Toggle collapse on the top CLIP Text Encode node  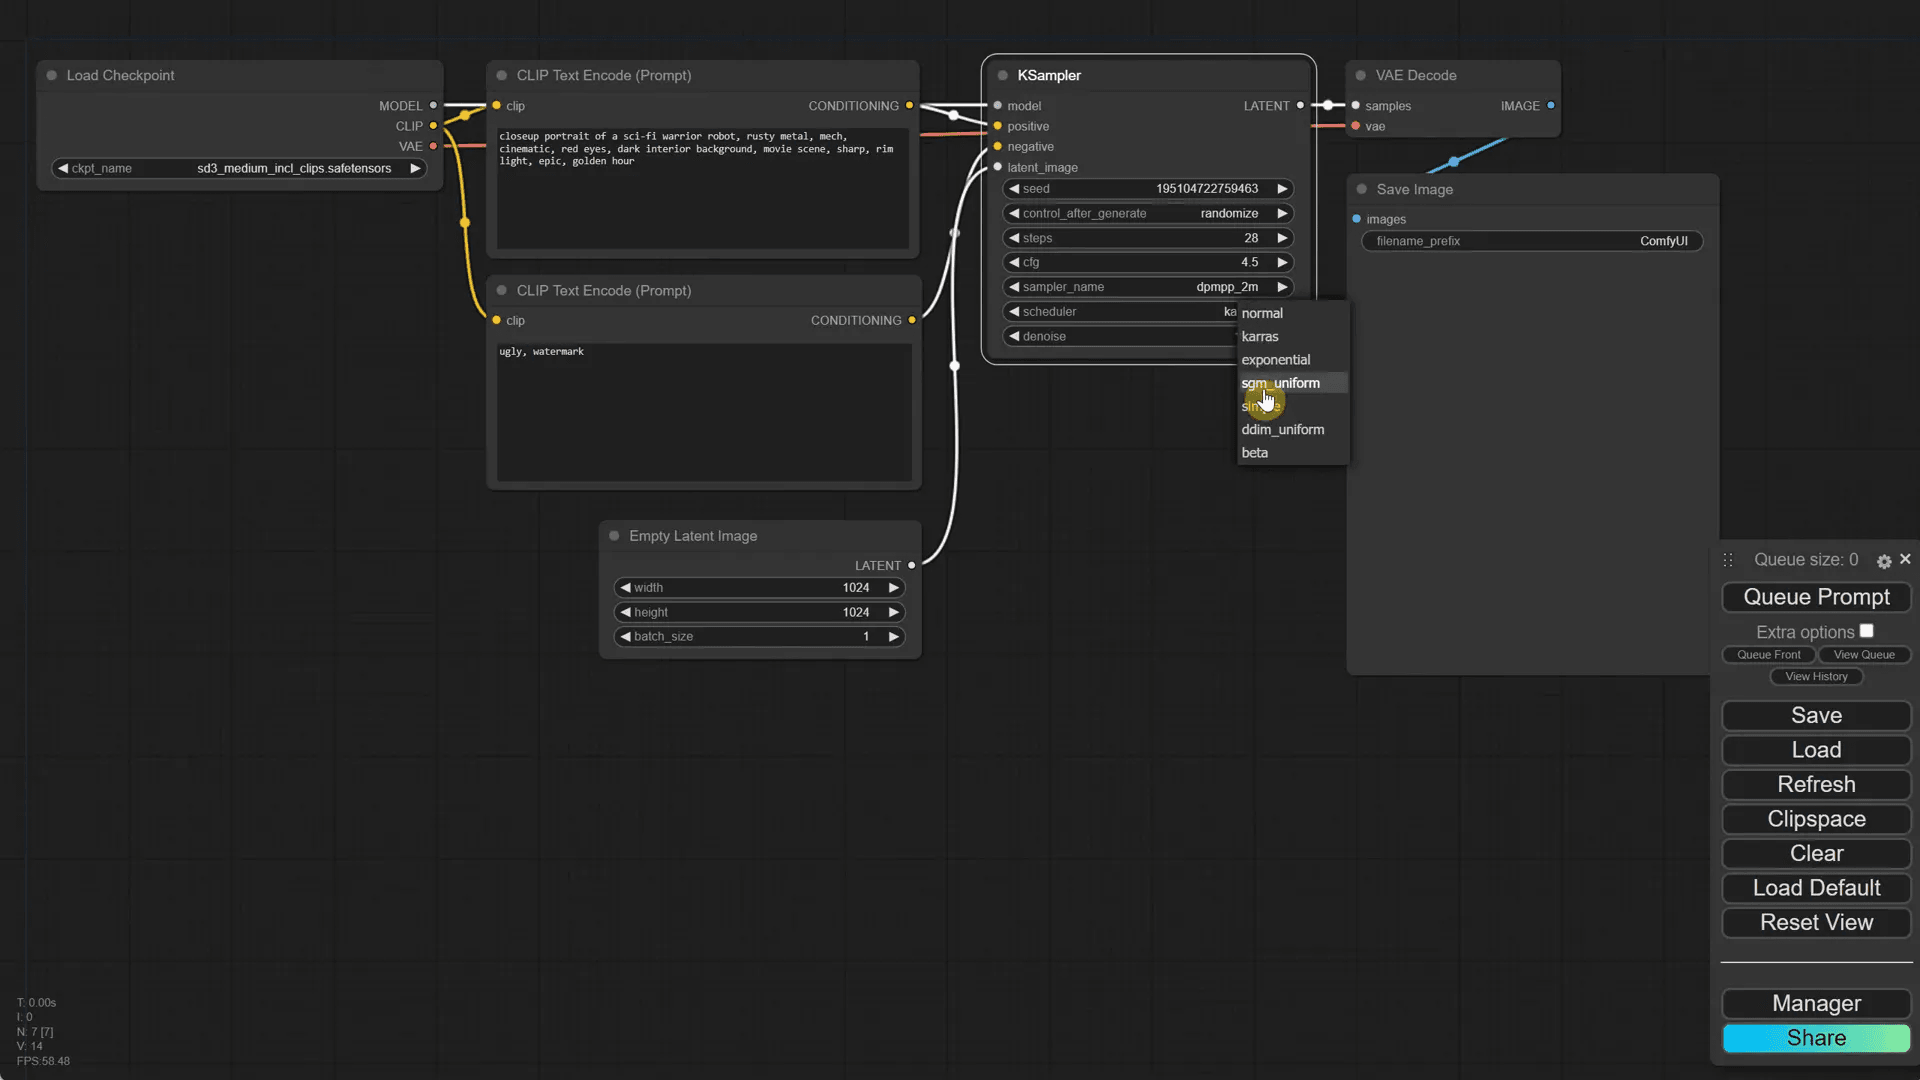tap(501, 75)
